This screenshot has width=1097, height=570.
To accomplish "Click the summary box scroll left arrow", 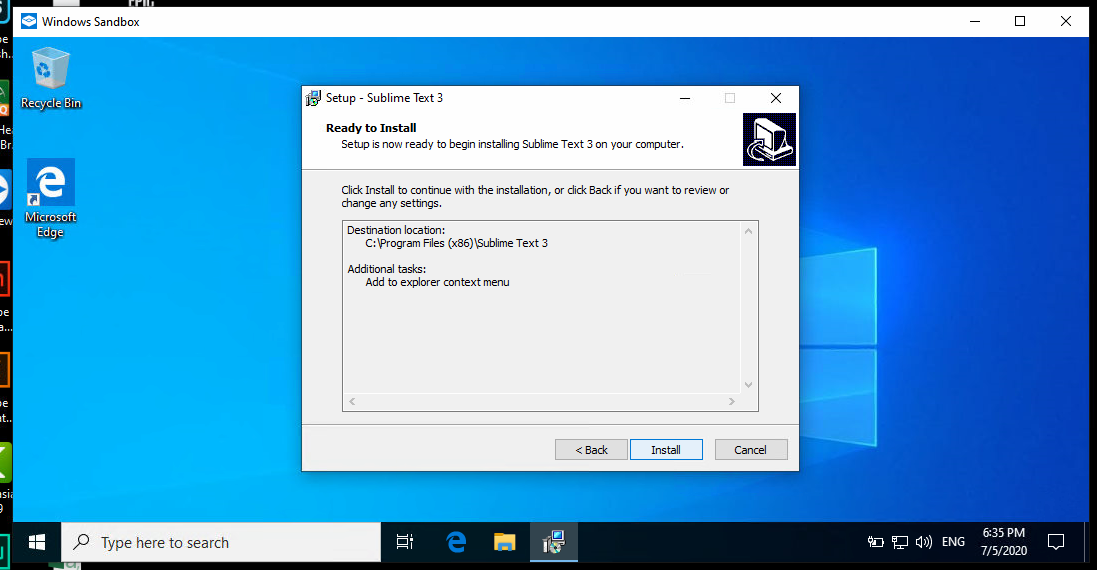I will click(352, 401).
